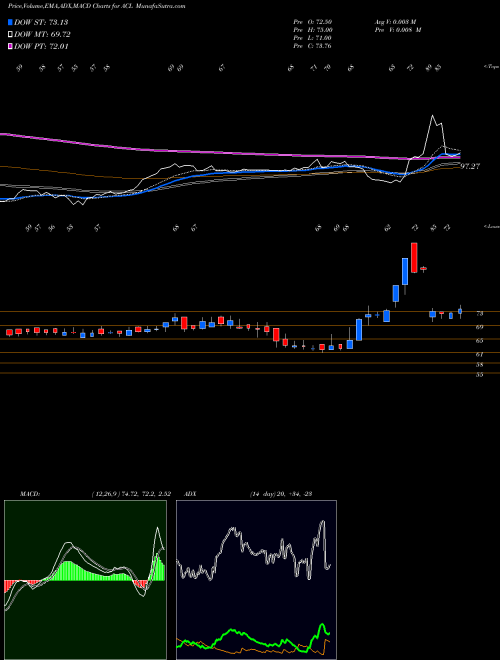Open the ADX indicator chart panel
The image size is (500, 660).
(x=256, y=580)
